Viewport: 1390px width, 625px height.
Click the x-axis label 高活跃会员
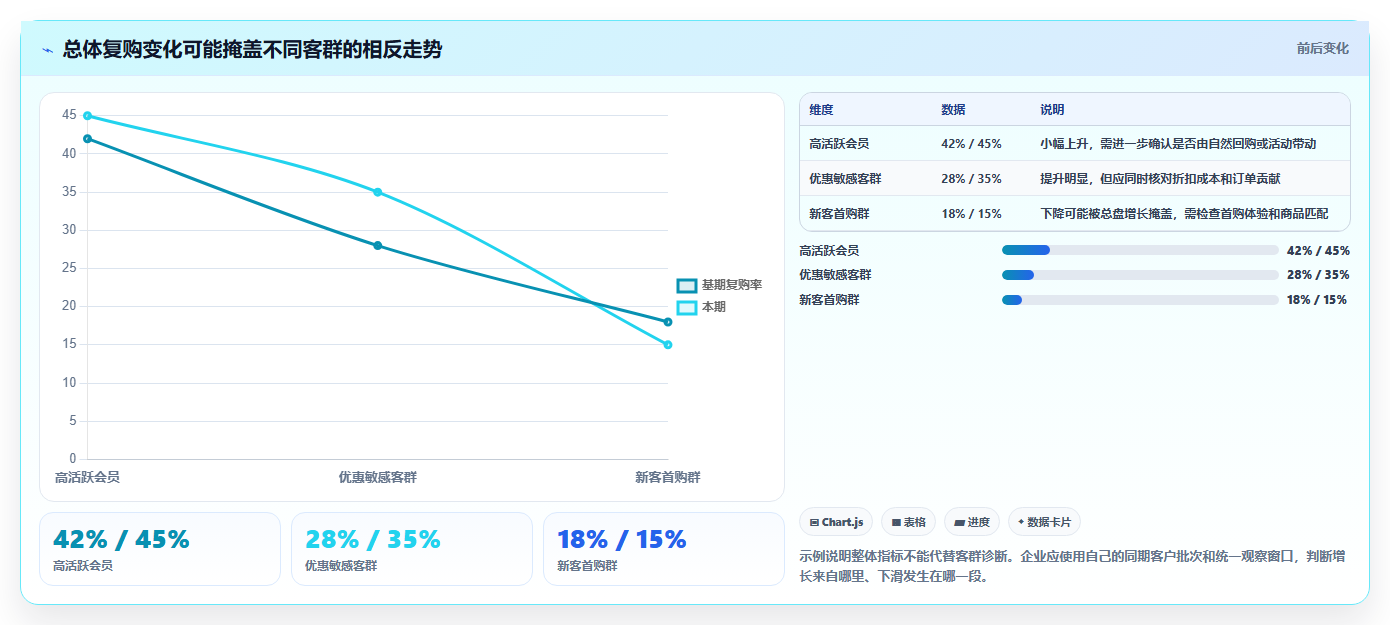coord(88,478)
